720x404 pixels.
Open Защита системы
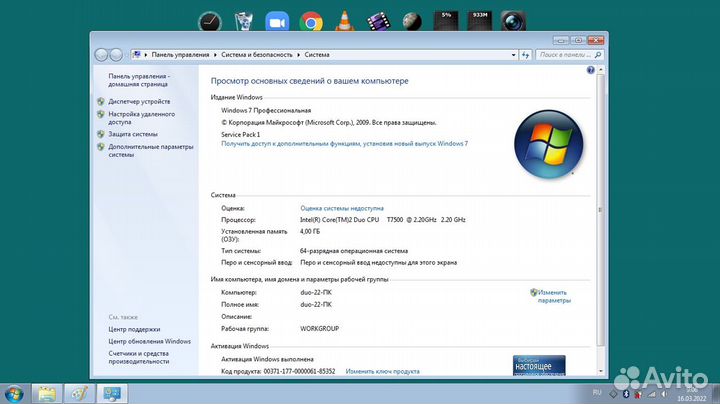click(133, 134)
